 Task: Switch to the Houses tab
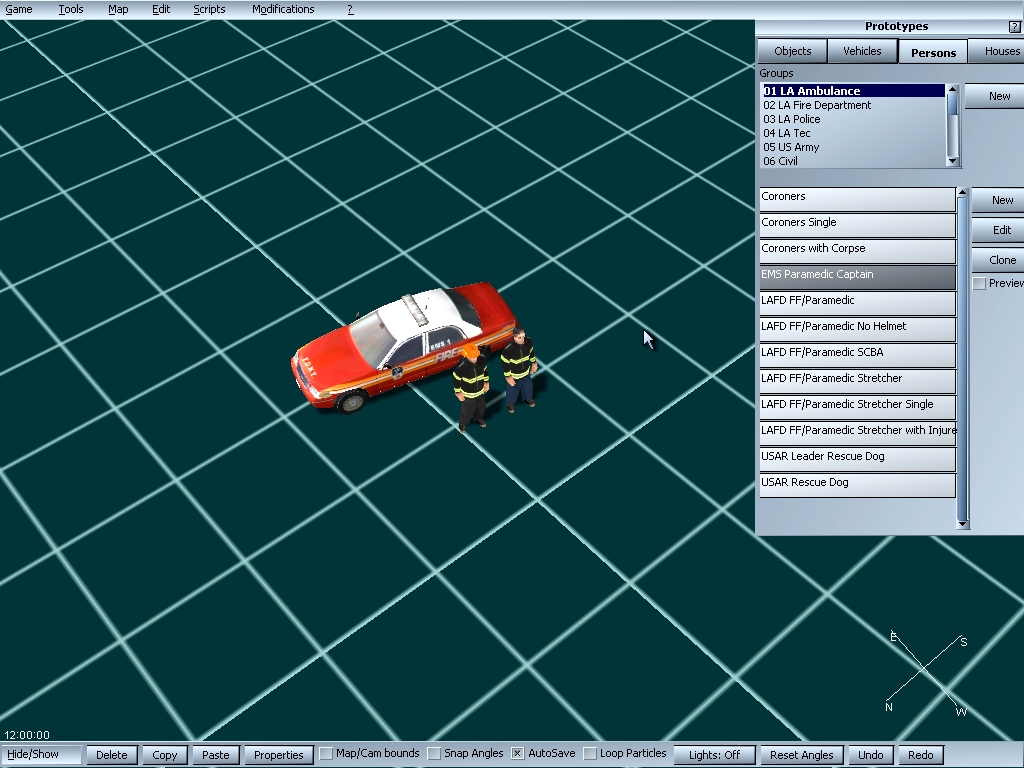click(x=997, y=51)
